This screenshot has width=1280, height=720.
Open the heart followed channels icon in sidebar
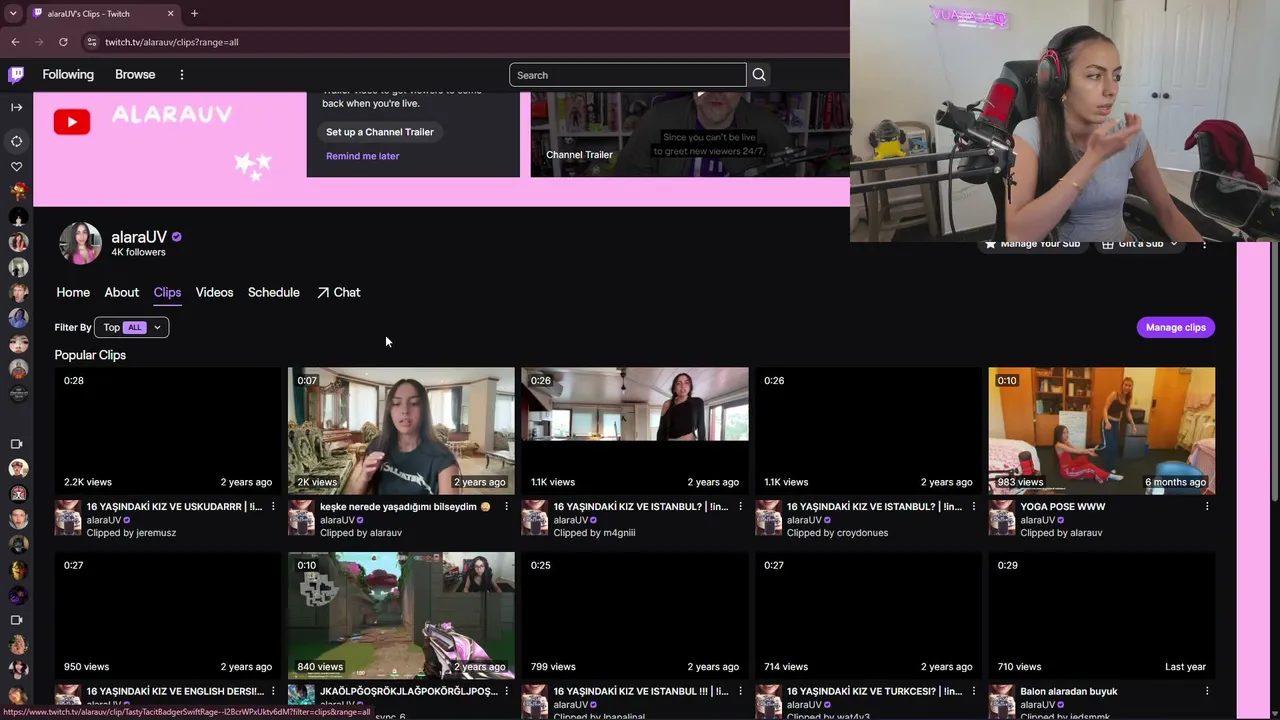coord(16,167)
